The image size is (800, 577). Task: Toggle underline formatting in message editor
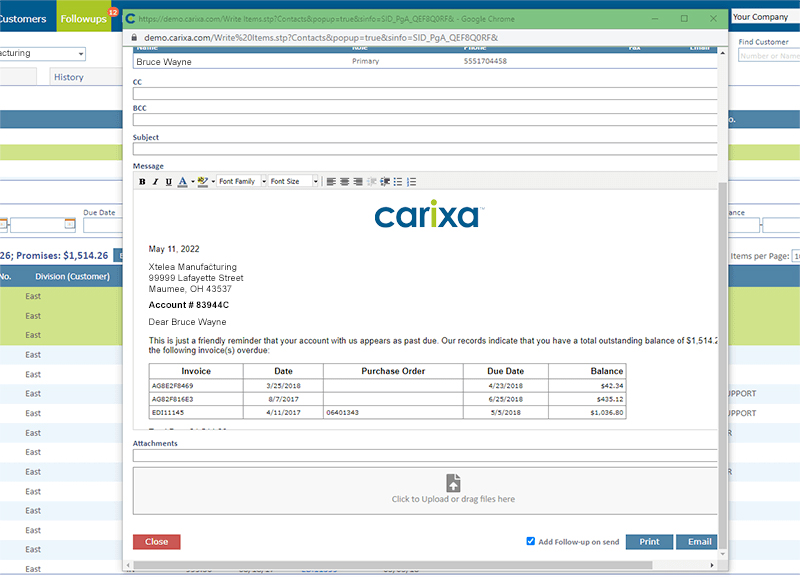coord(169,182)
